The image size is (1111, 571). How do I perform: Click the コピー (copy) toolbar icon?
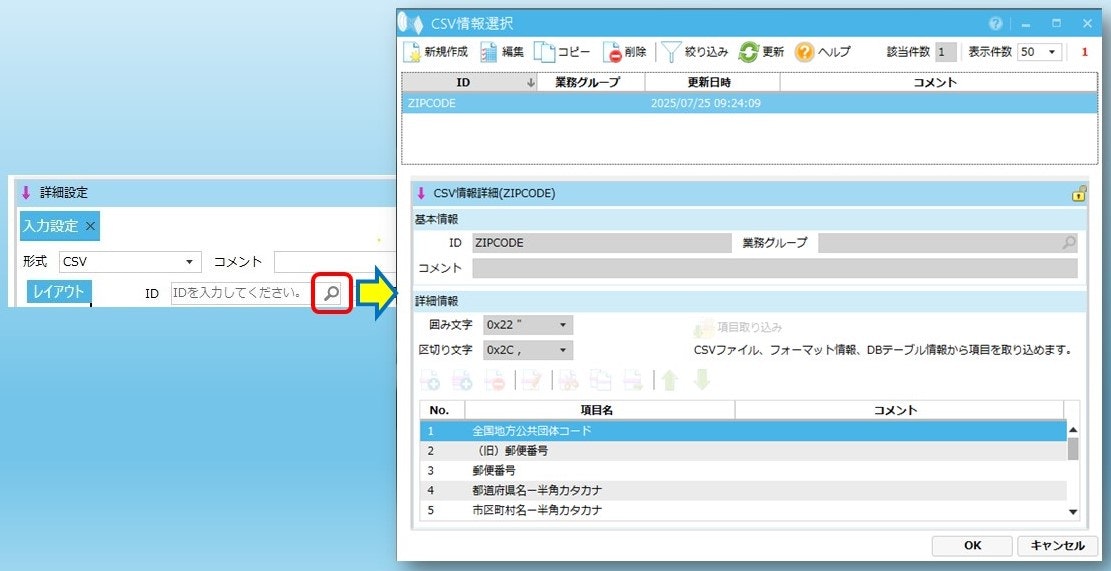[x=544, y=52]
